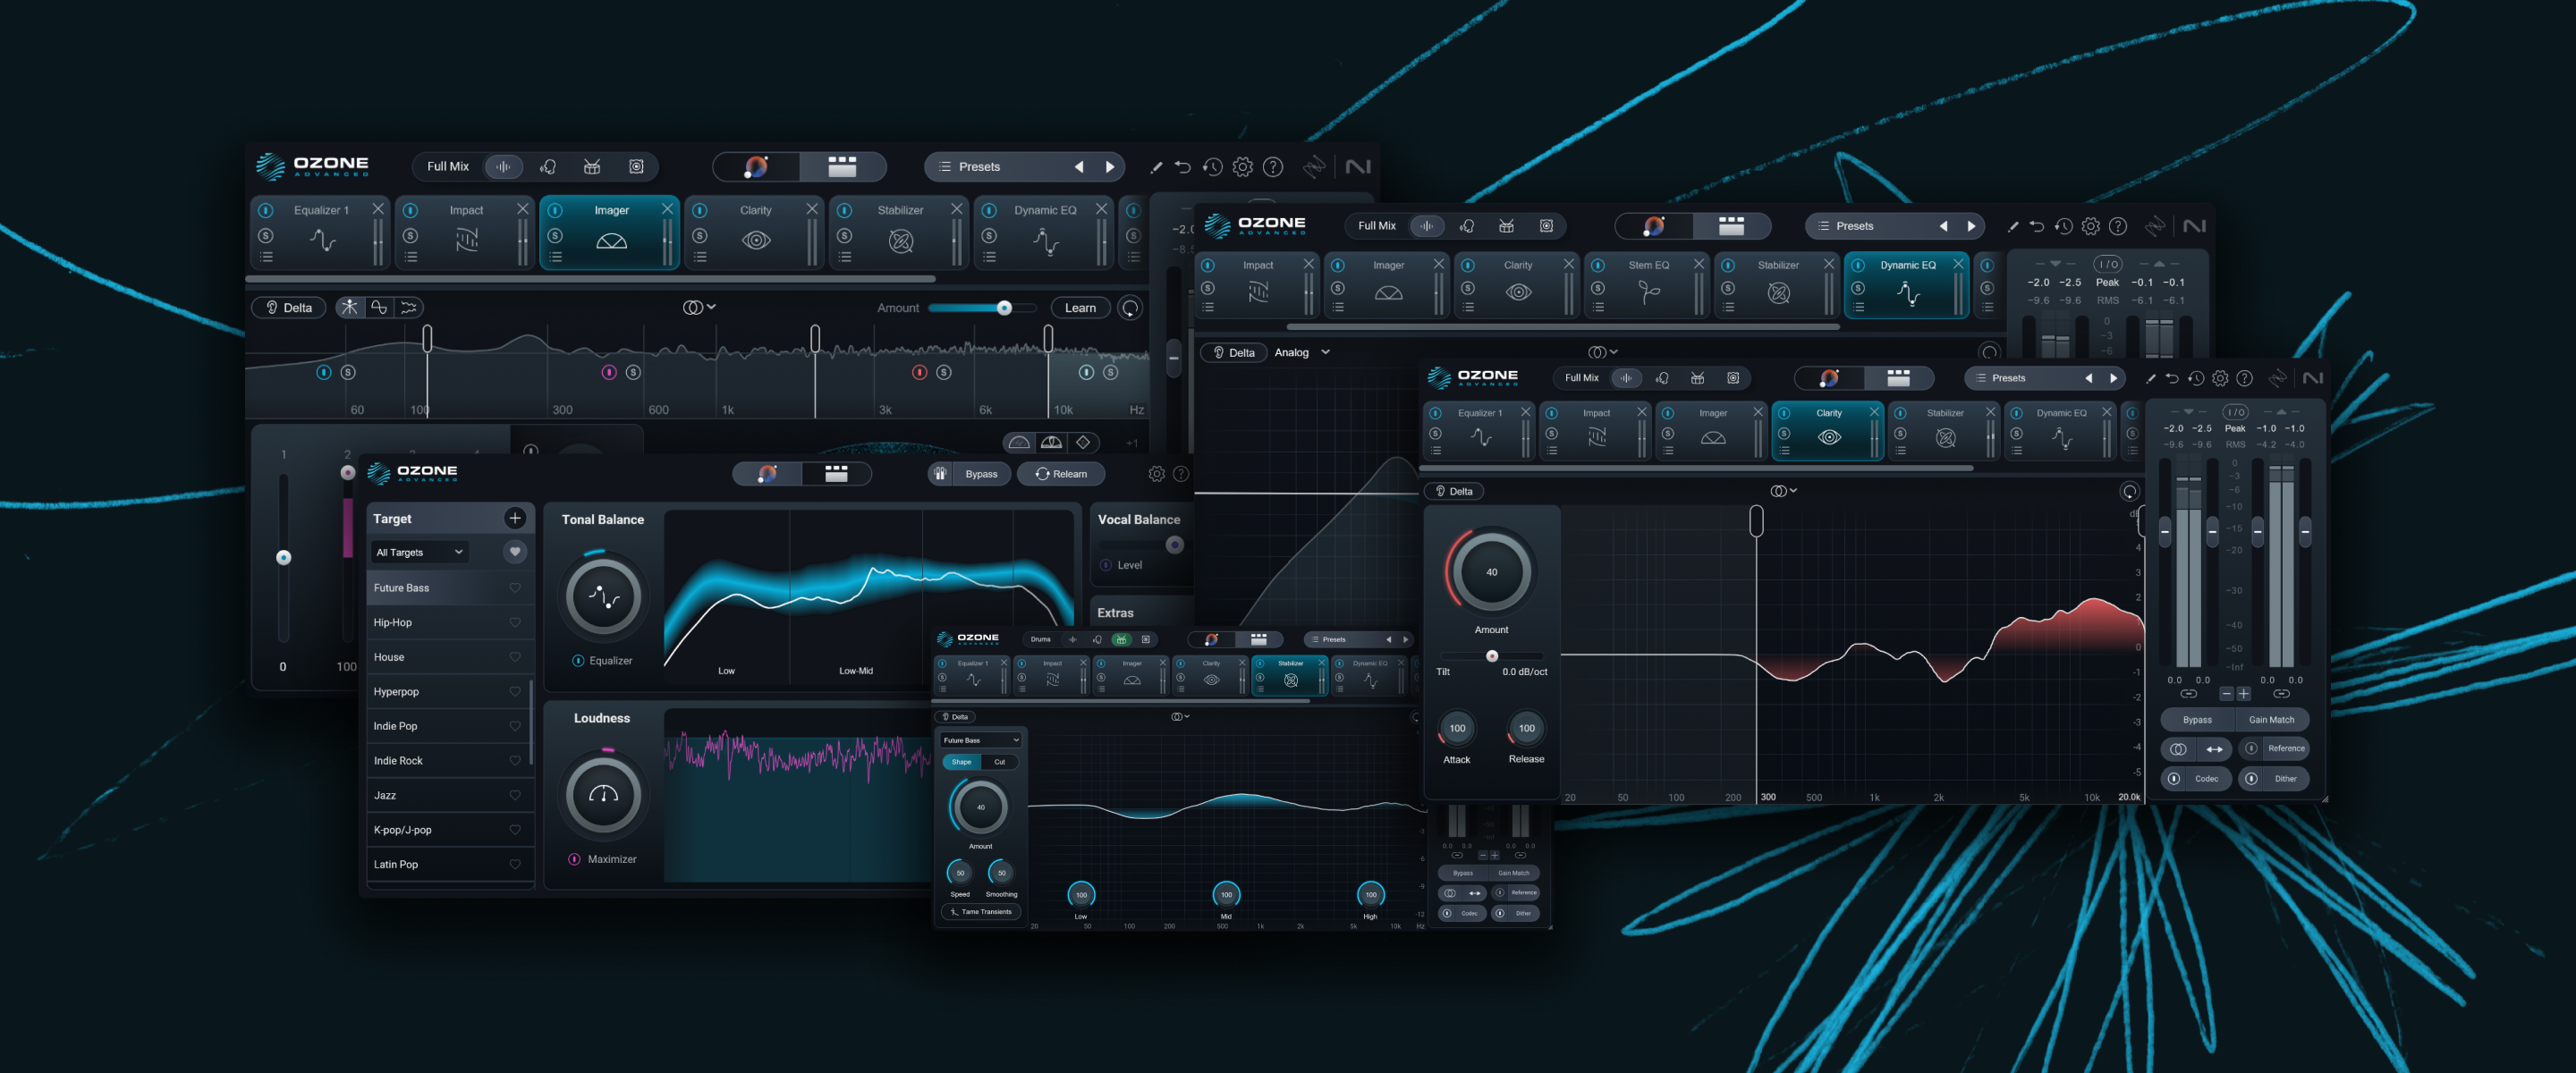
Task: Open the Presets menu in top-left window
Action: [x=979, y=167]
